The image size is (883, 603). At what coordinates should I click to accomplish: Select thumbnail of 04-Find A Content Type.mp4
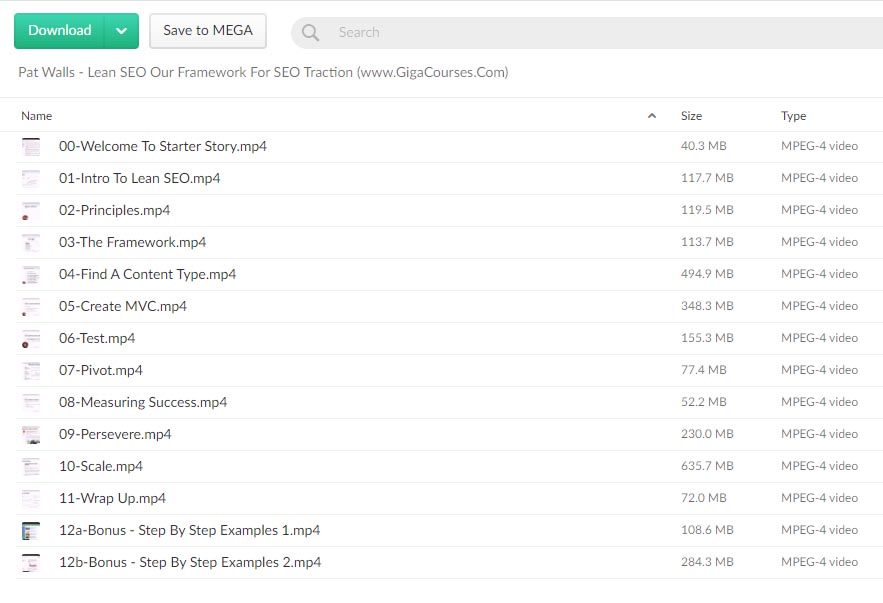pyautogui.click(x=31, y=275)
